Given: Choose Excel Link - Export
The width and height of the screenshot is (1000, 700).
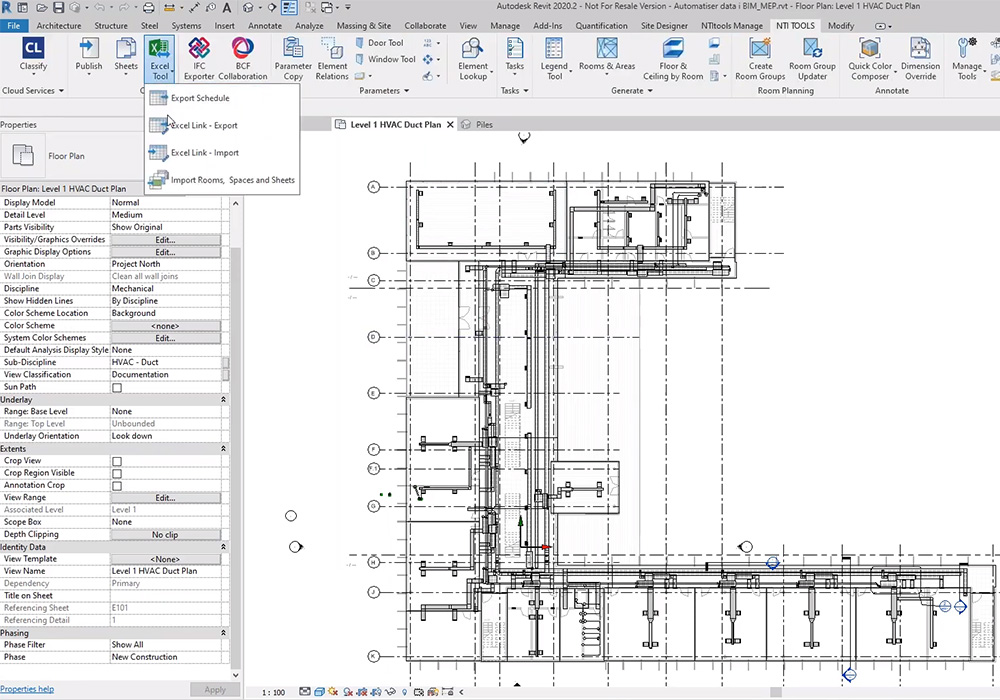Looking at the screenshot, I should (221, 126).
